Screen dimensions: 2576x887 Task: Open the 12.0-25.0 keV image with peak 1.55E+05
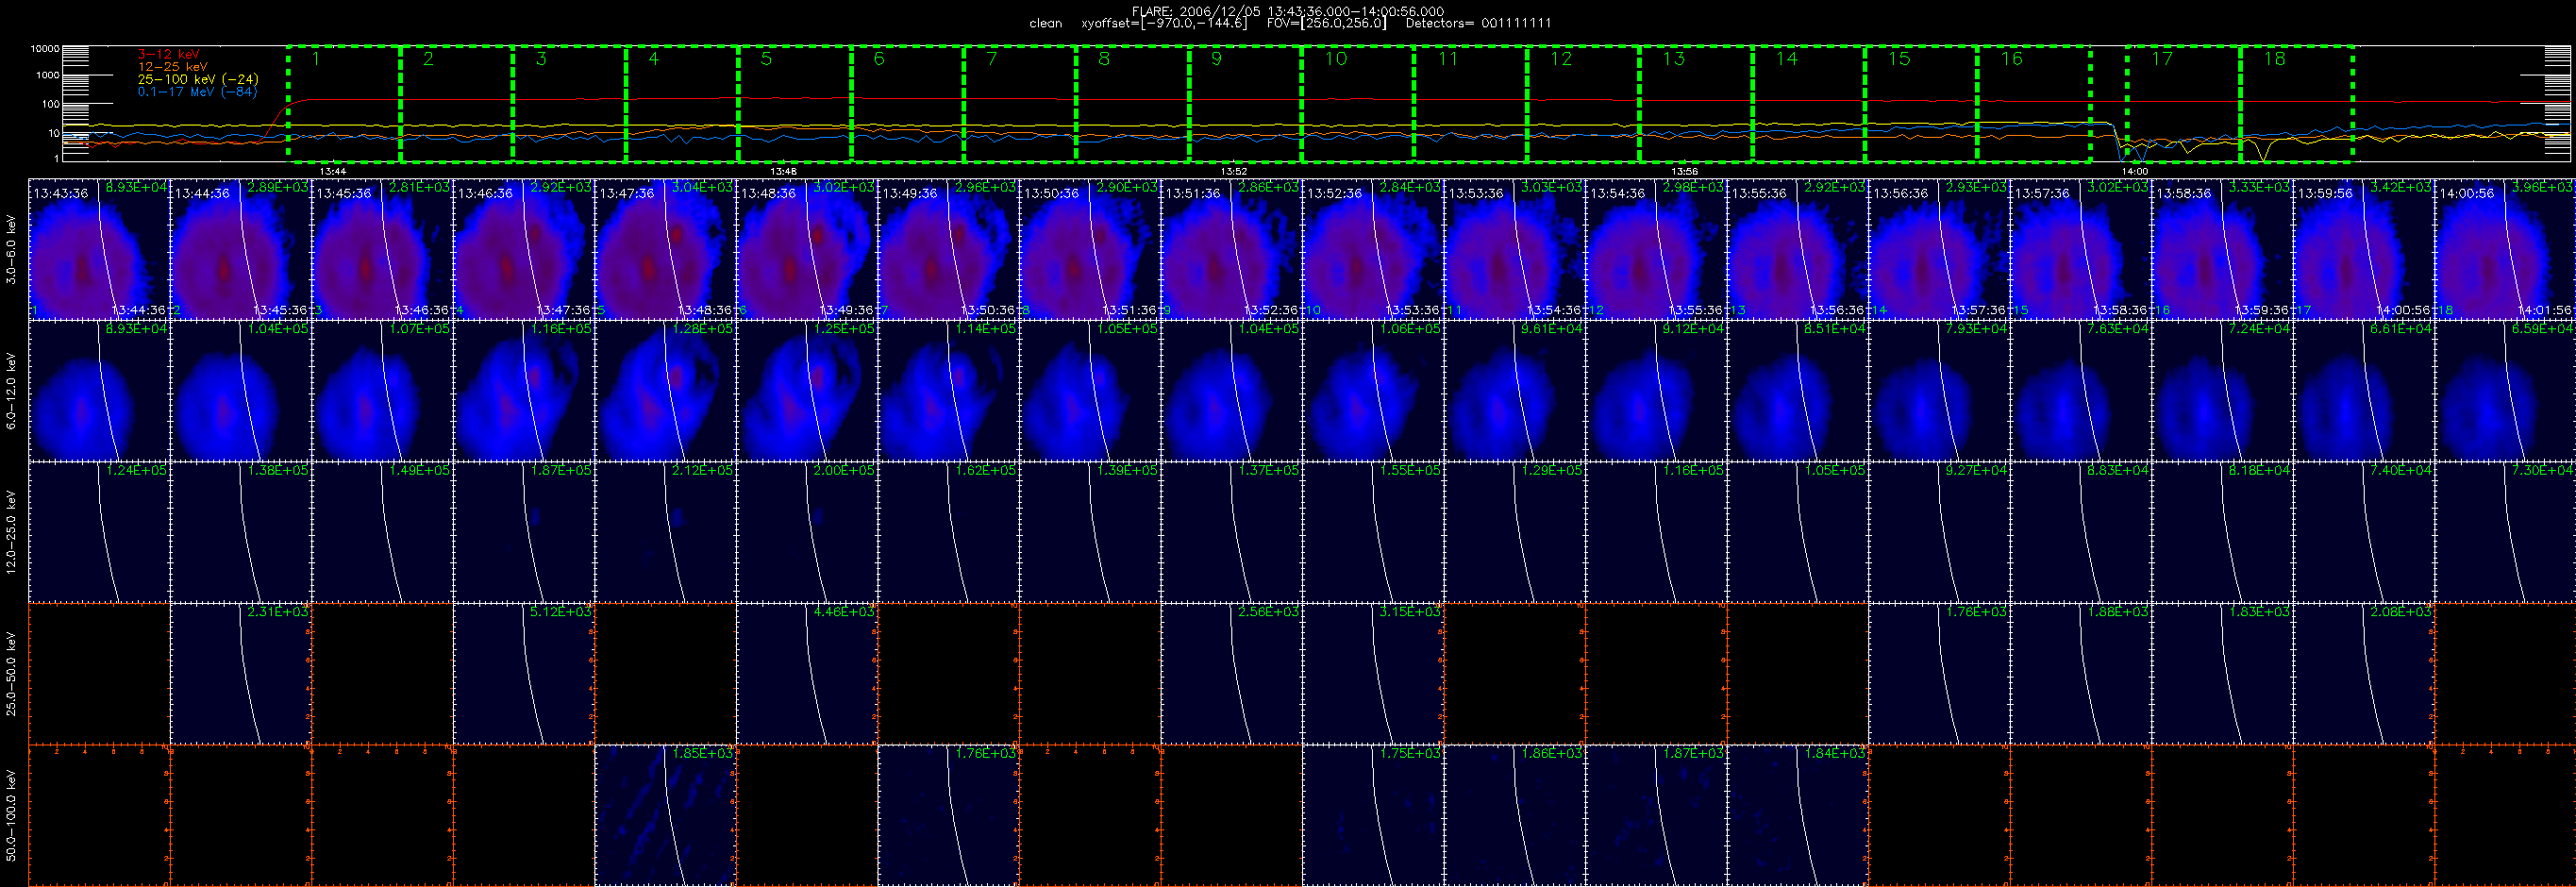[x=1373, y=532]
